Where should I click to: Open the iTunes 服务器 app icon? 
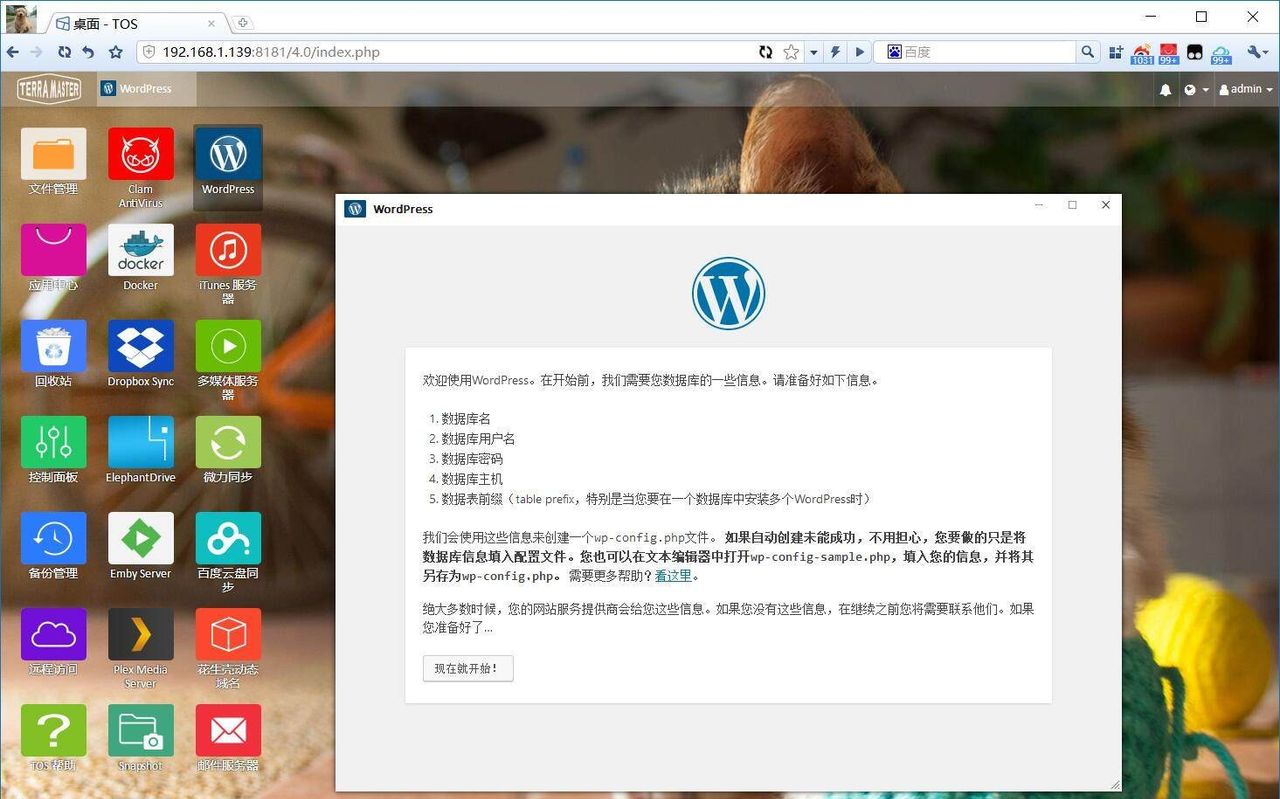[x=228, y=251]
